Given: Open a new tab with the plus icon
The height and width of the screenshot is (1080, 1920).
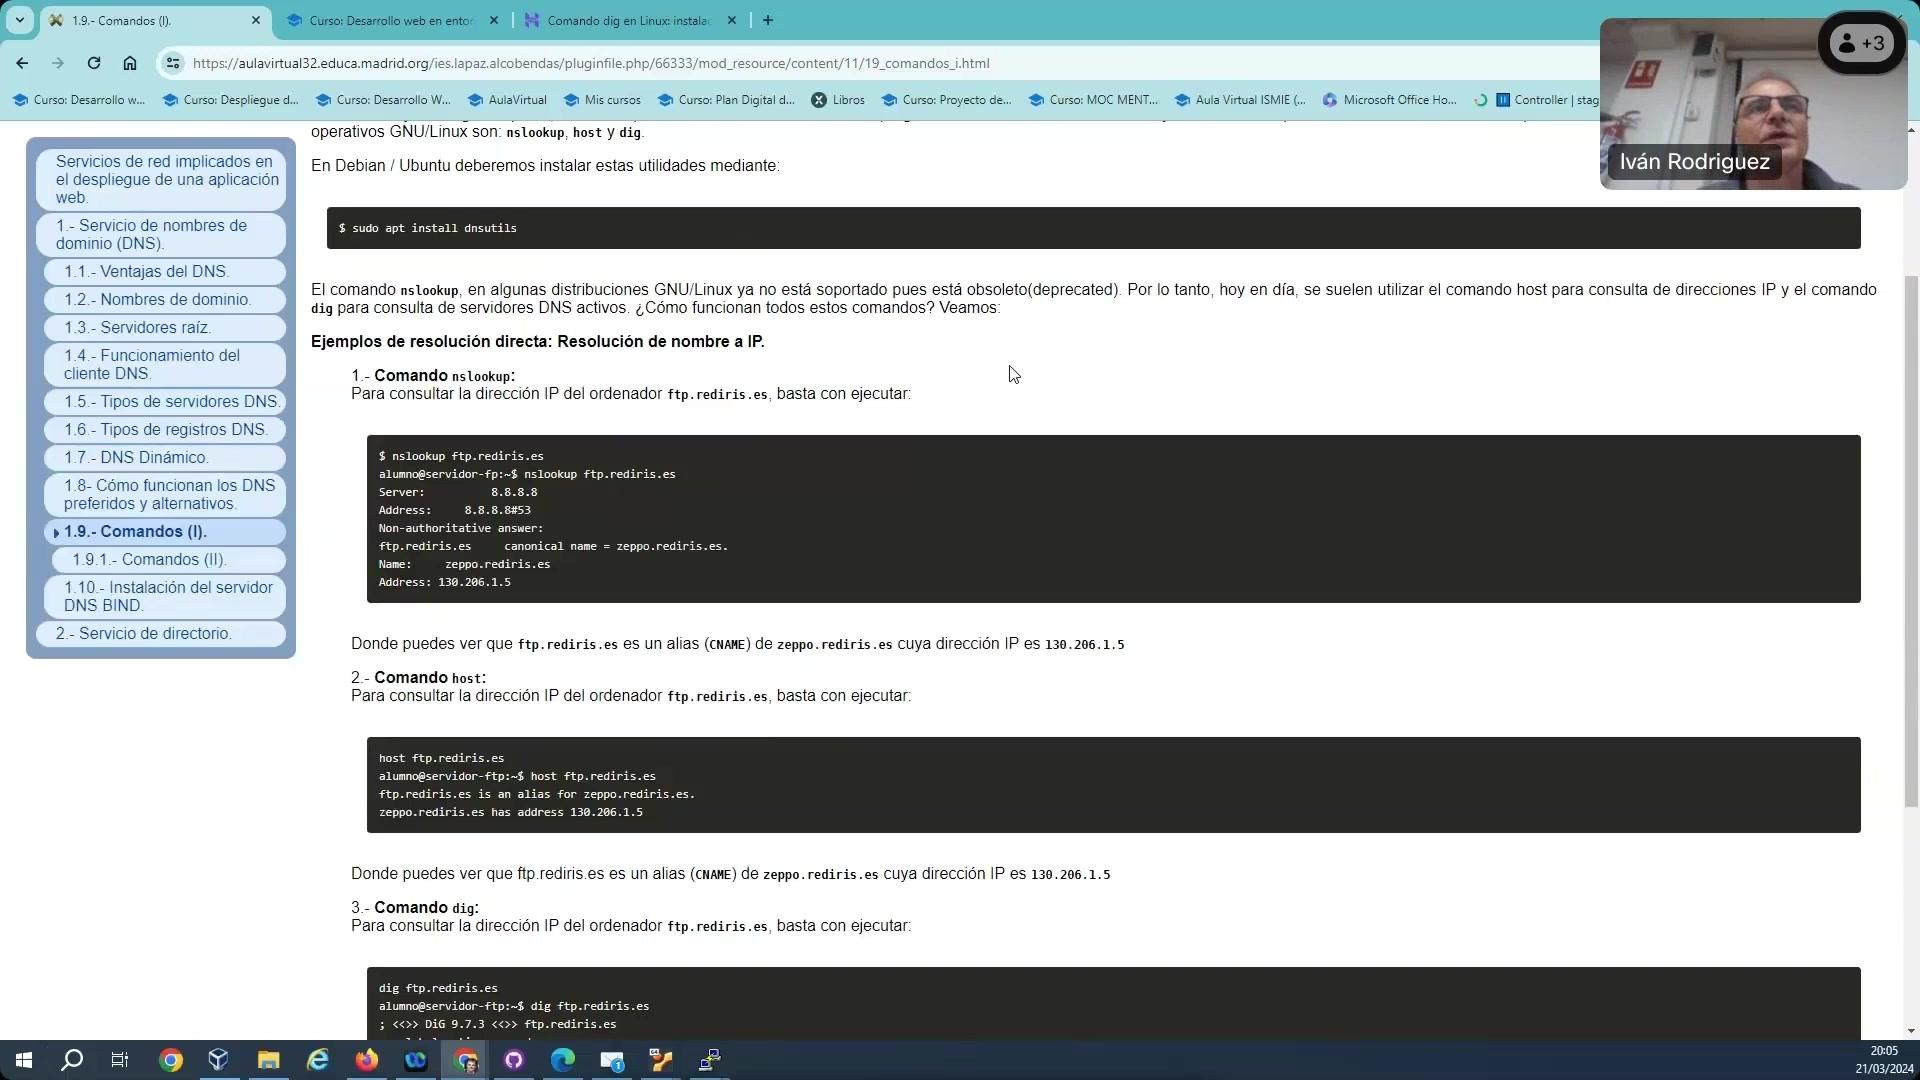Looking at the screenshot, I should pos(768,20).
